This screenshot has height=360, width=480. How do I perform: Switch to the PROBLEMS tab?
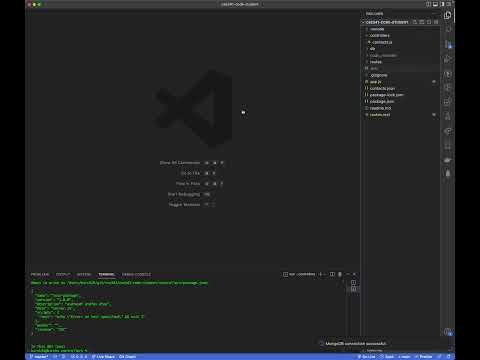tap(40, 274)
